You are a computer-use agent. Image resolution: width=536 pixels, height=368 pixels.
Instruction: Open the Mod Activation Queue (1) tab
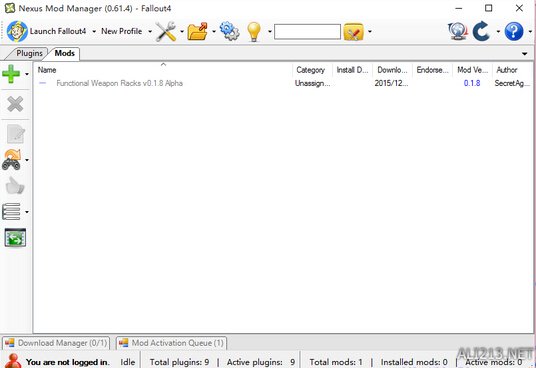(171, 343)
